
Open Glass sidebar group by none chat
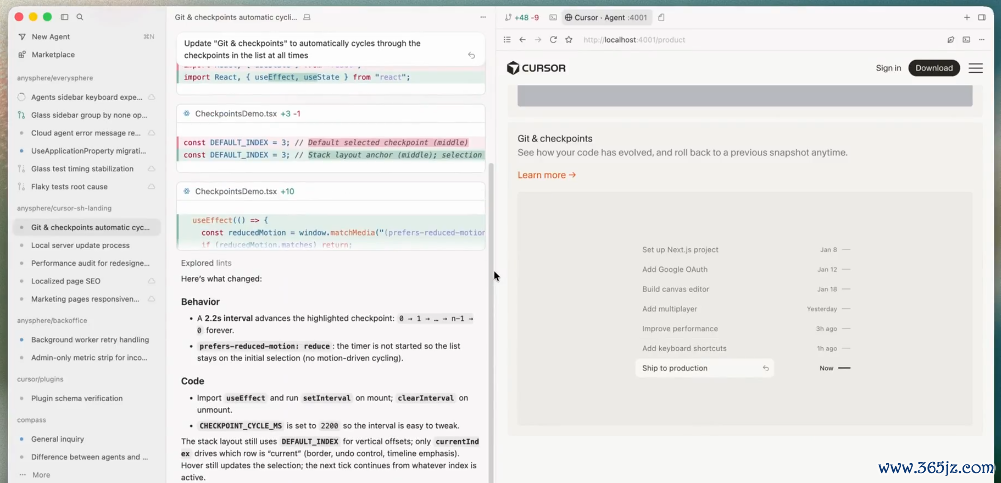coord(87,115)
